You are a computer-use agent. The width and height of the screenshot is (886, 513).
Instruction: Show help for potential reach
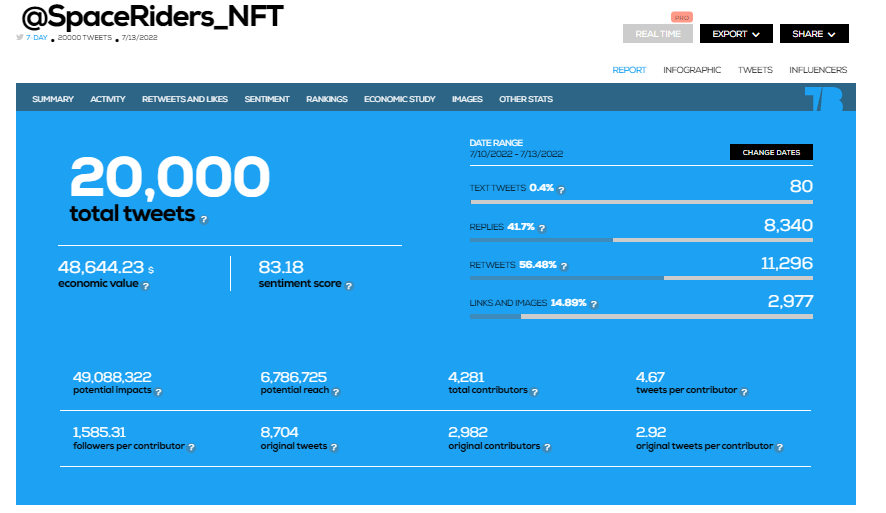(x=336, y=392)
